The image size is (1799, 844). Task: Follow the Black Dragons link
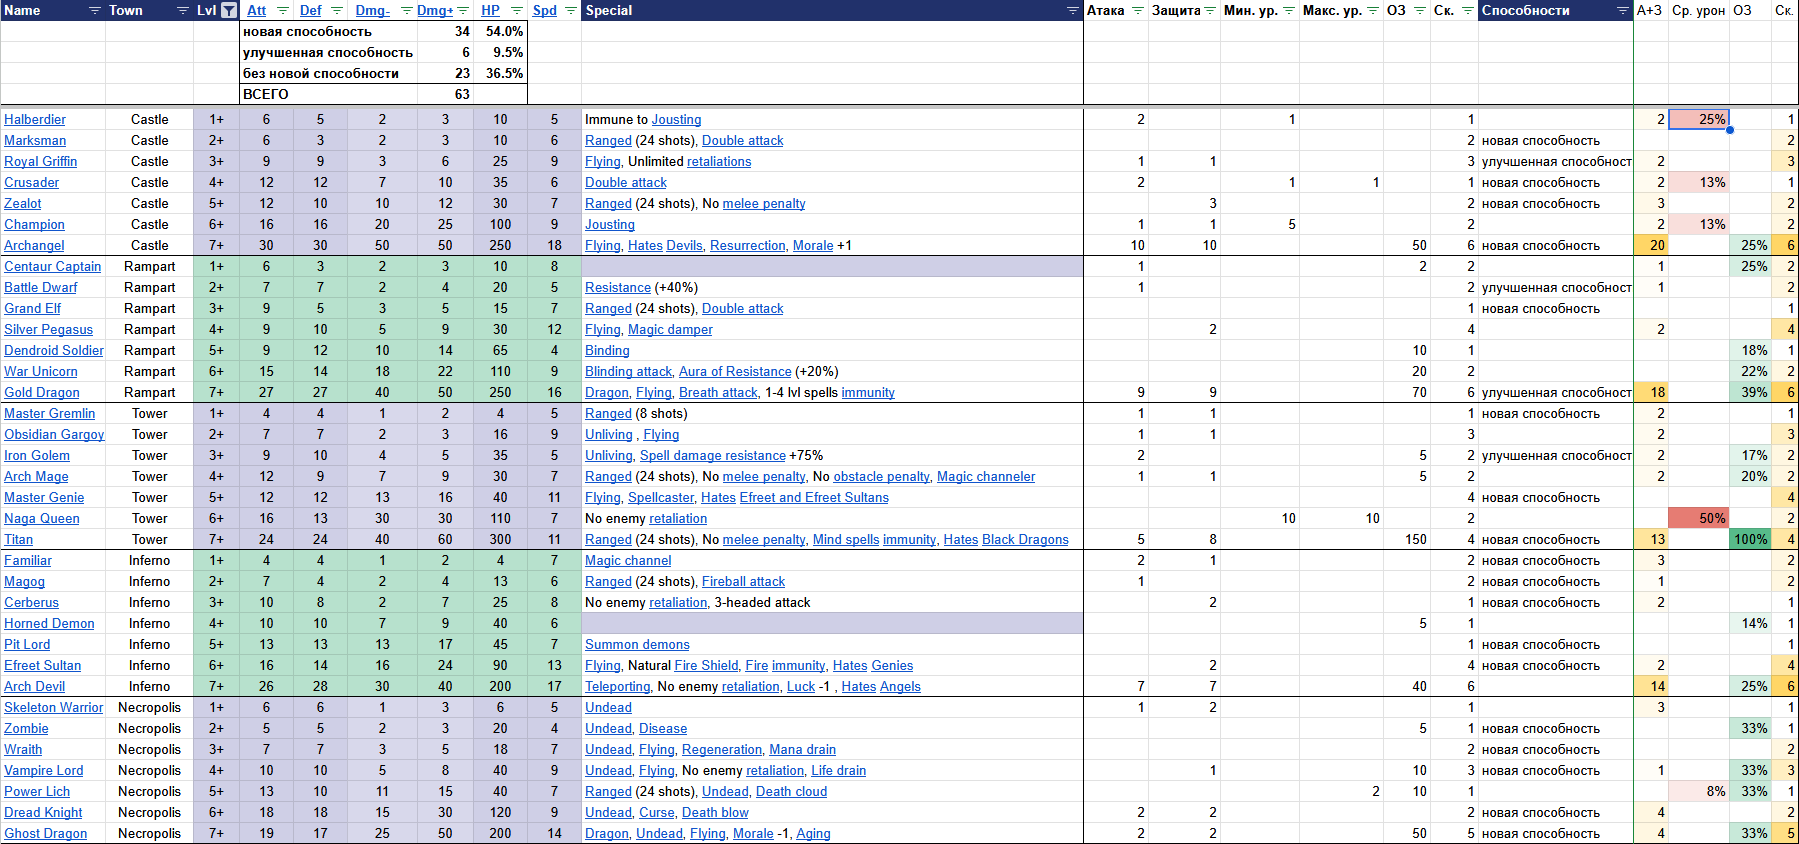(1025, 539)
